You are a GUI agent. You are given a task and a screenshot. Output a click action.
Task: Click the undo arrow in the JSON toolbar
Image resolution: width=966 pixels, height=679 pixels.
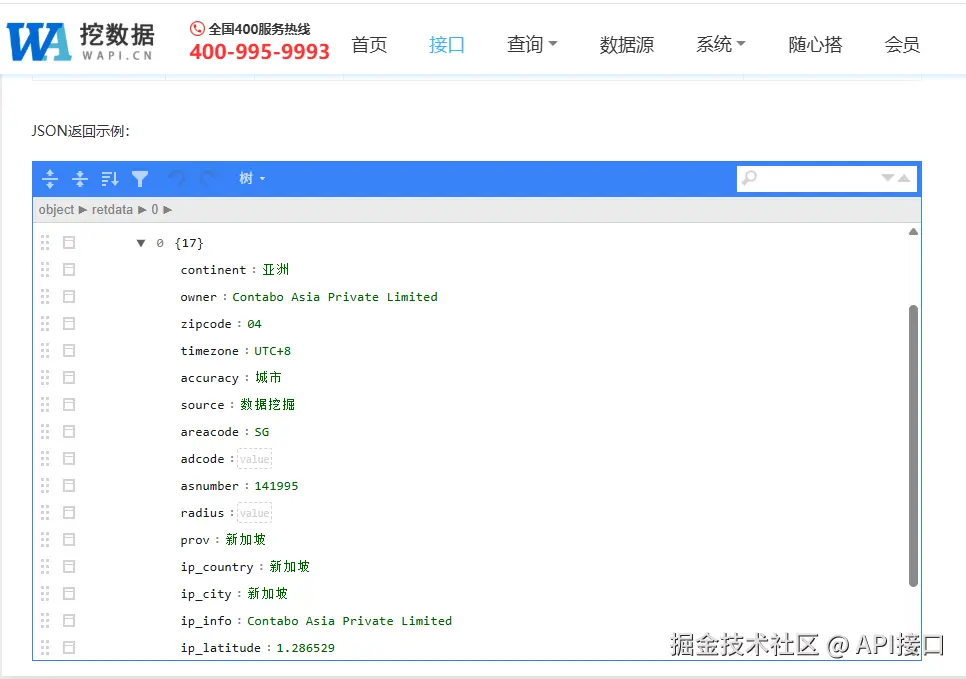177,179
